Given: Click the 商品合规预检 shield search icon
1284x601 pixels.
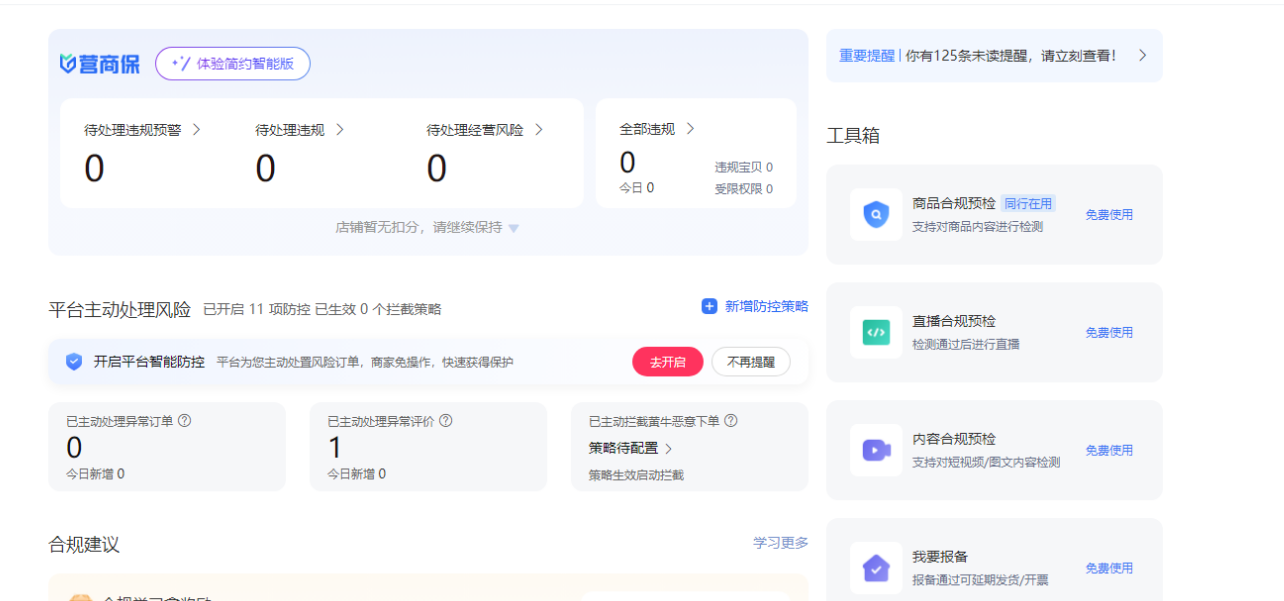Looking at the screenshot, I should (875, 214).
